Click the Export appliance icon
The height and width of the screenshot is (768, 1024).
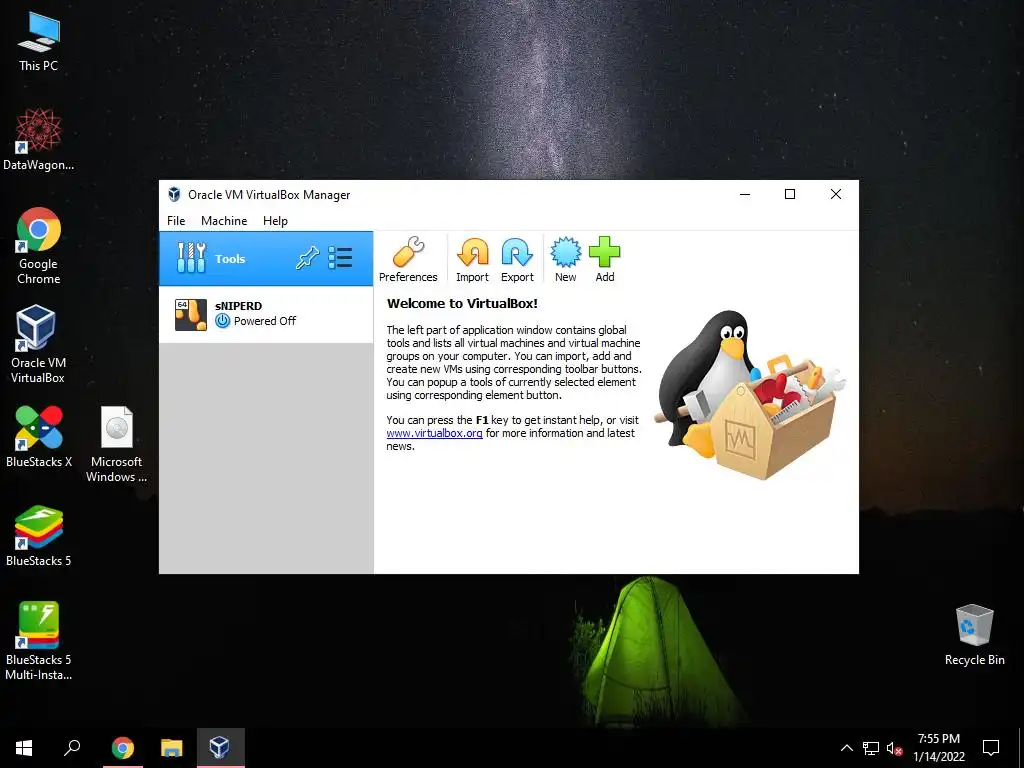[517, 259]
